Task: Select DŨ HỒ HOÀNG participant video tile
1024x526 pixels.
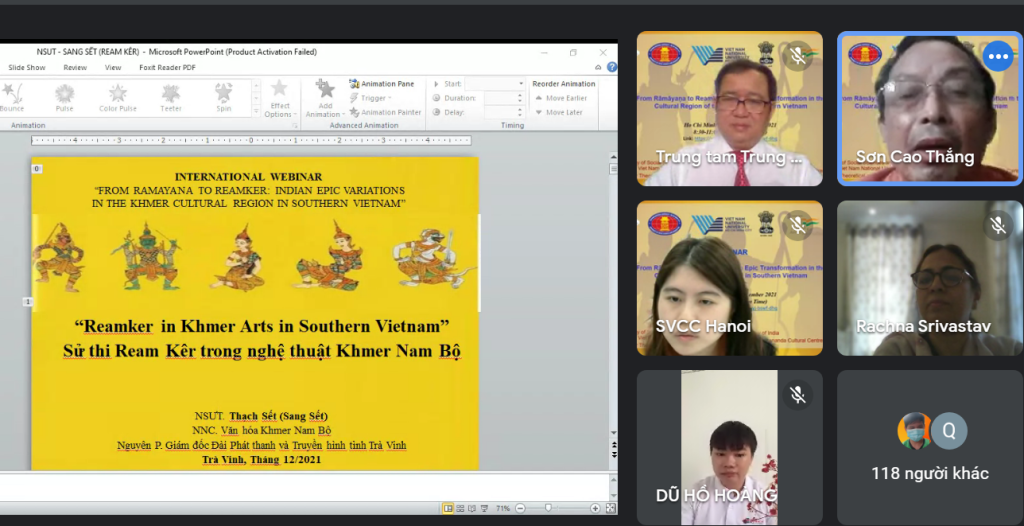Action: 729,448
